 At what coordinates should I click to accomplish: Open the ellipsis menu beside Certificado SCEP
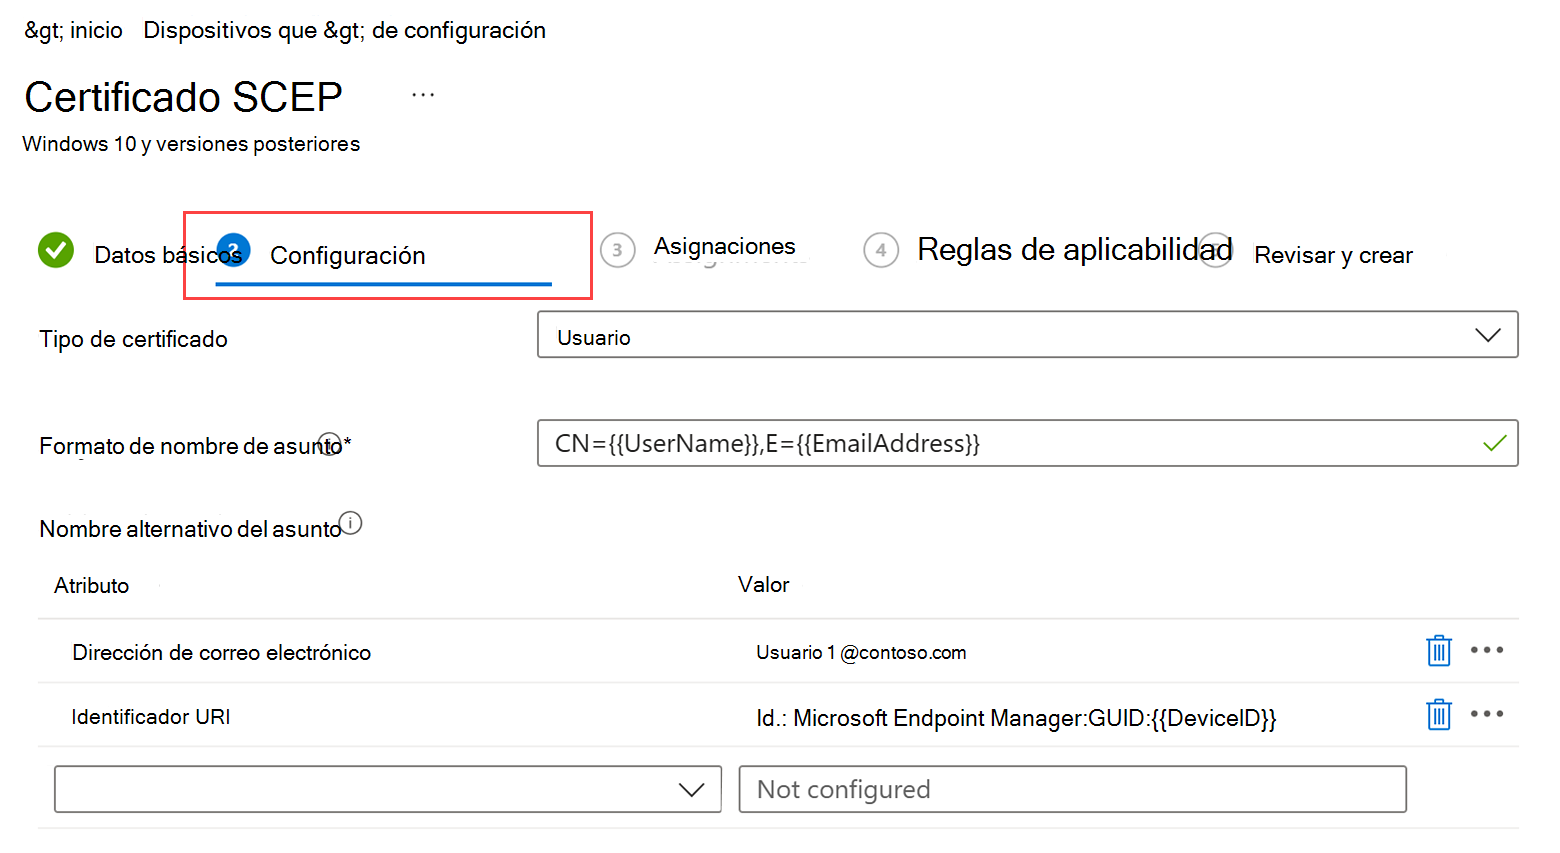coord(423,95)
